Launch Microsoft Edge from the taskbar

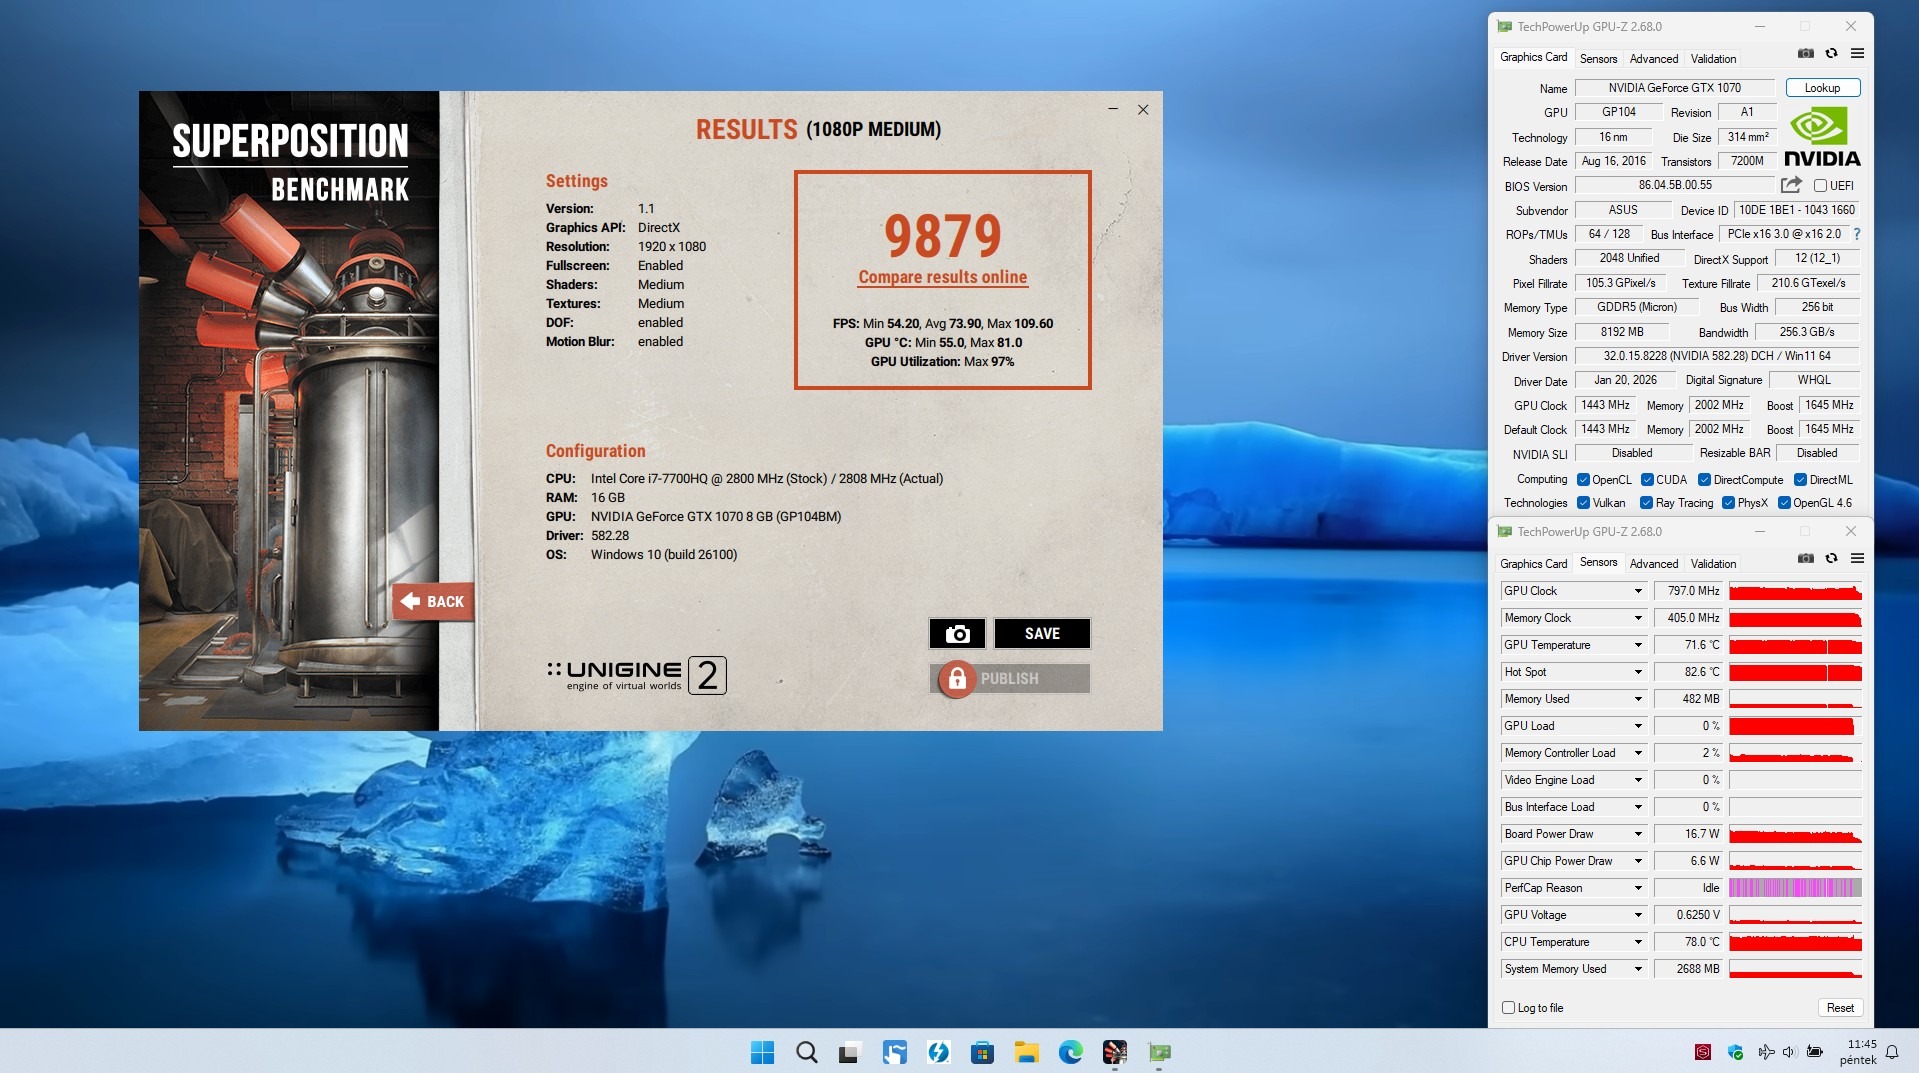[x=1070, y=1052]
